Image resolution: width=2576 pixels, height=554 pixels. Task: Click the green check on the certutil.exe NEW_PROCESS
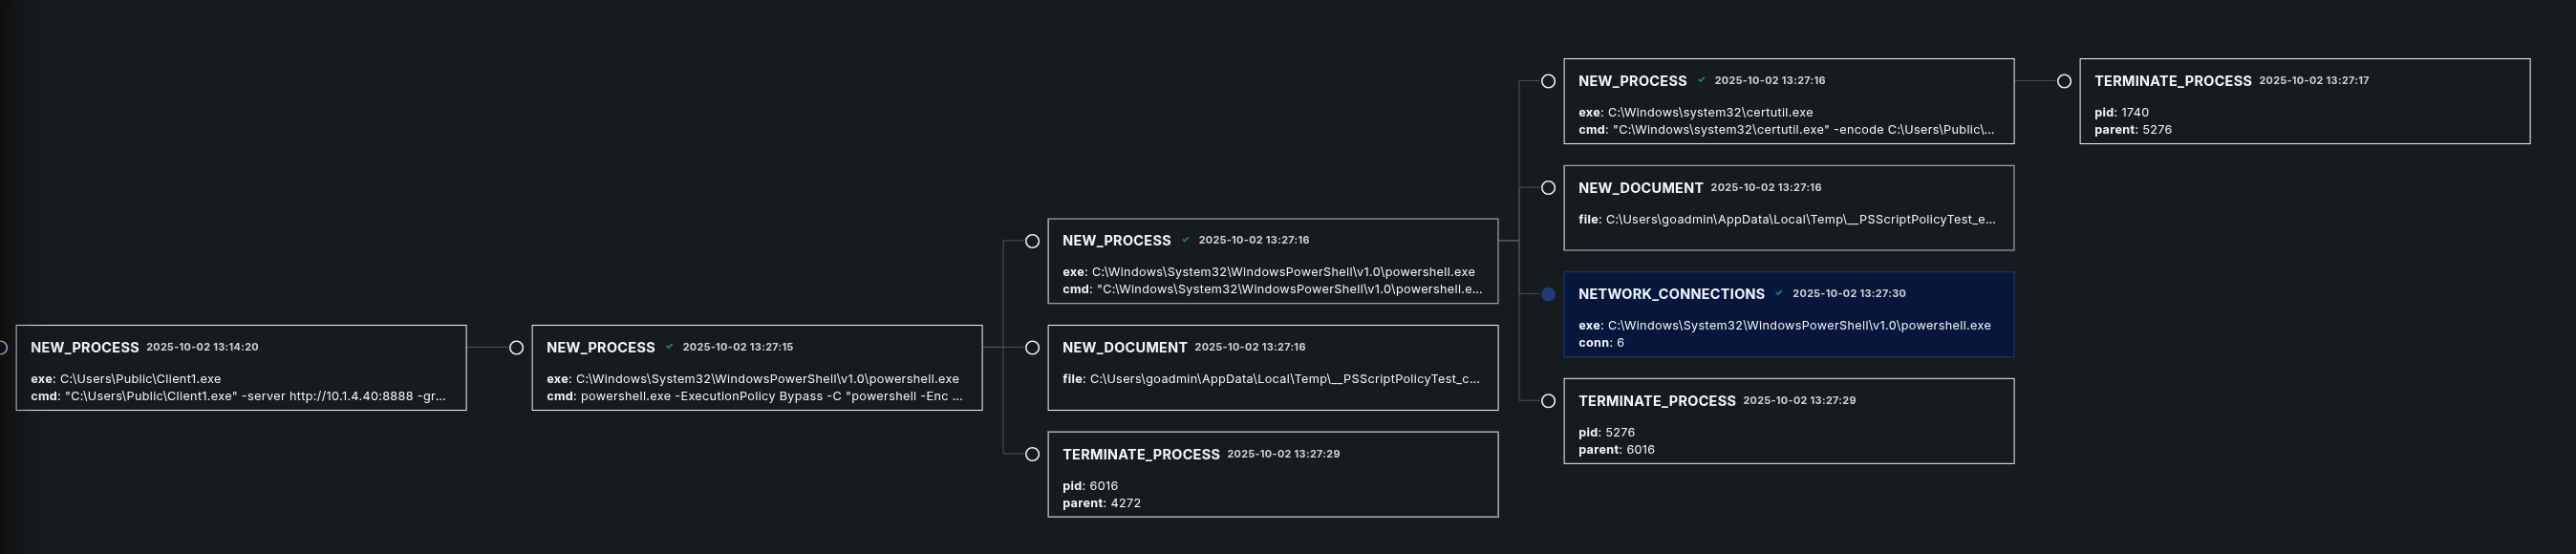1701,80
